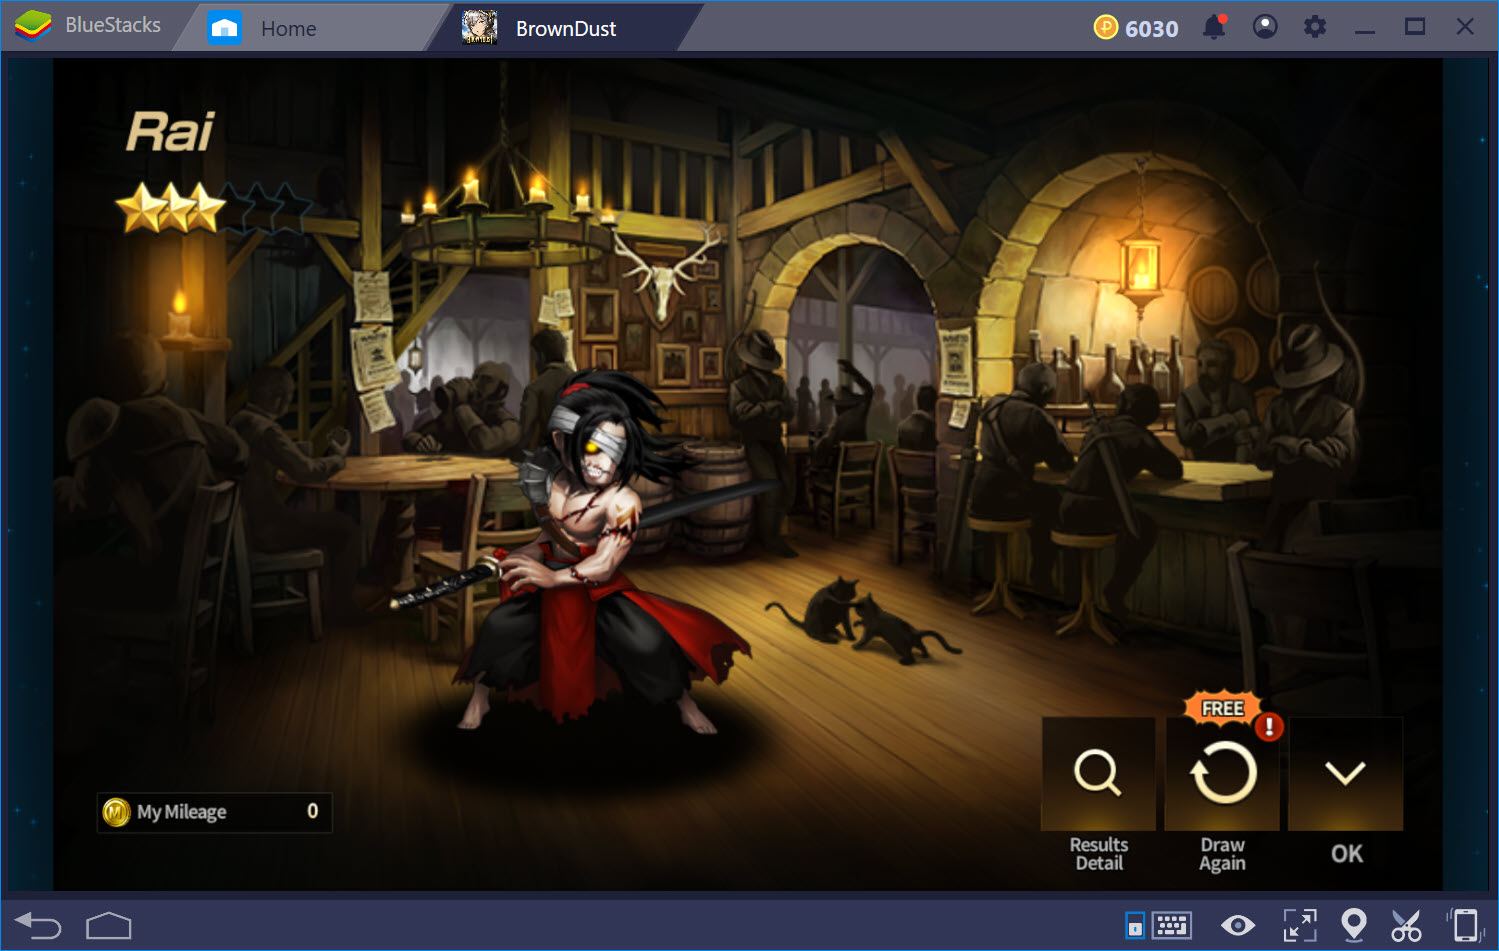Image resolution: width=1499 pixels, height=951 pixels.
Task: Click the rotate device shake icon
Action: pos(1464,925)
